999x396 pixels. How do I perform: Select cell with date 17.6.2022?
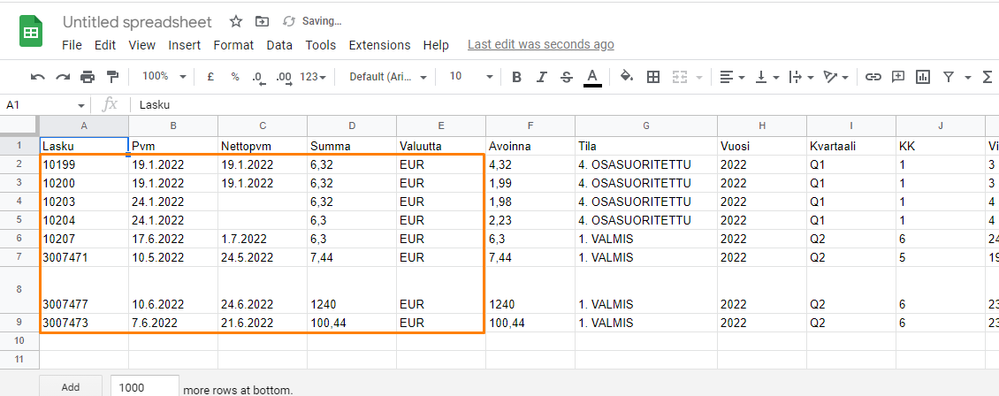click(x=173, y=239)
